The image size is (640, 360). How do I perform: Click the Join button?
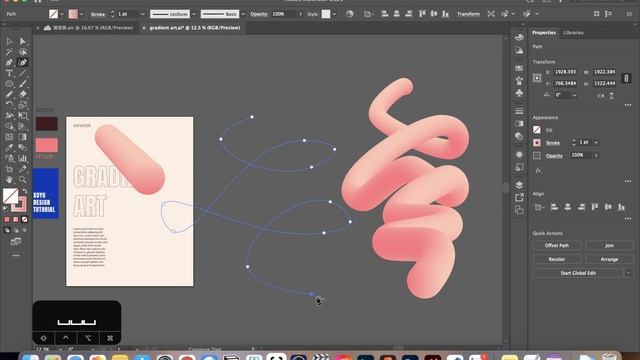point(609,245)
